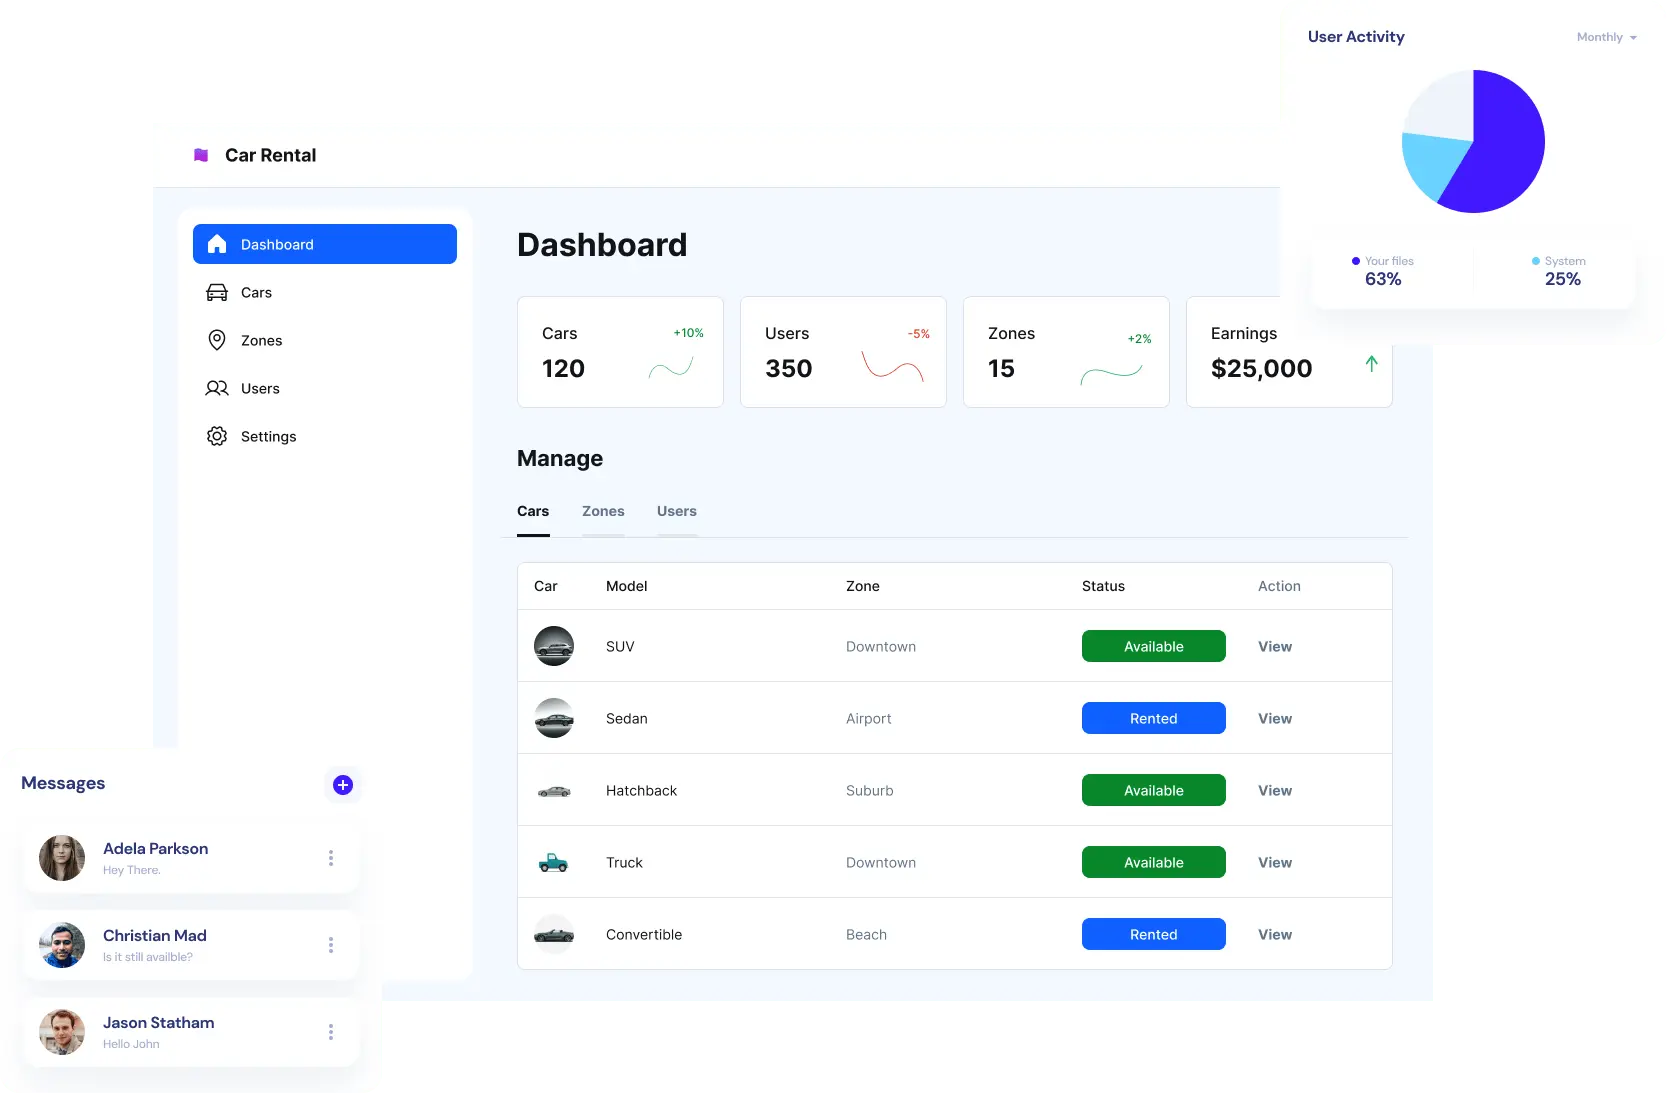View details of the Truck row
The height and width of the screenshot is (1093, 1667).
pyautogui.click(x=1275, y=862)
